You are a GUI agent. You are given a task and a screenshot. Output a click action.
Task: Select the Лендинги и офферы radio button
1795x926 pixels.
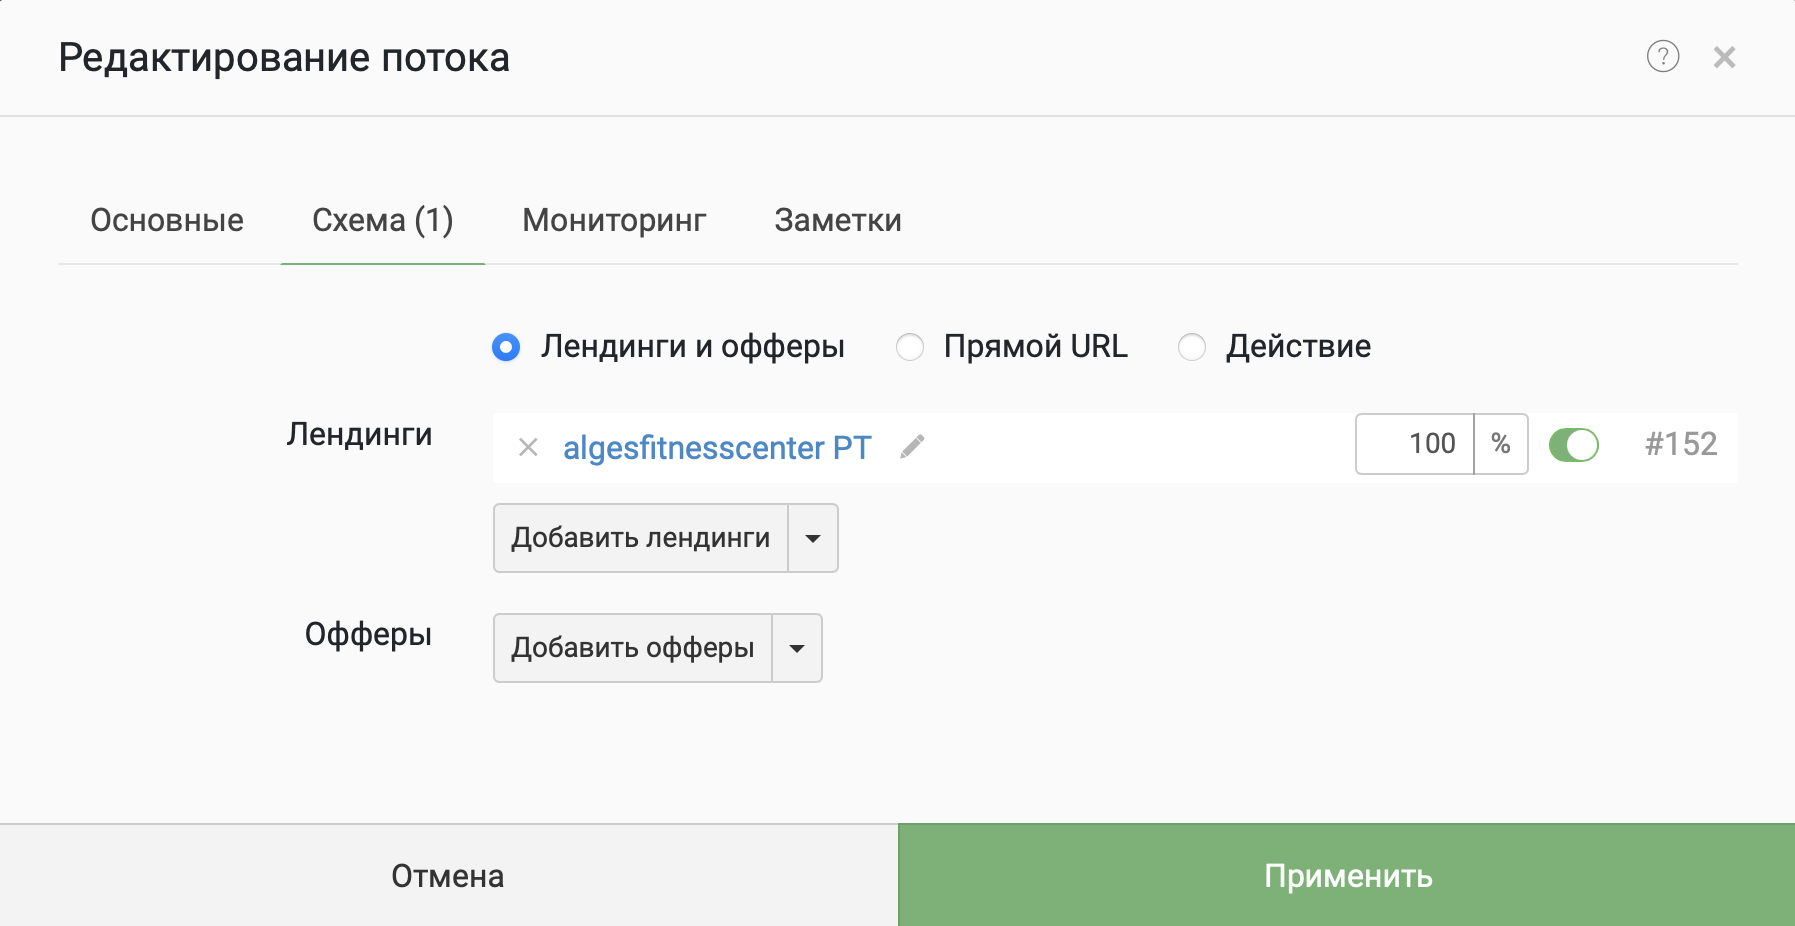506,347
